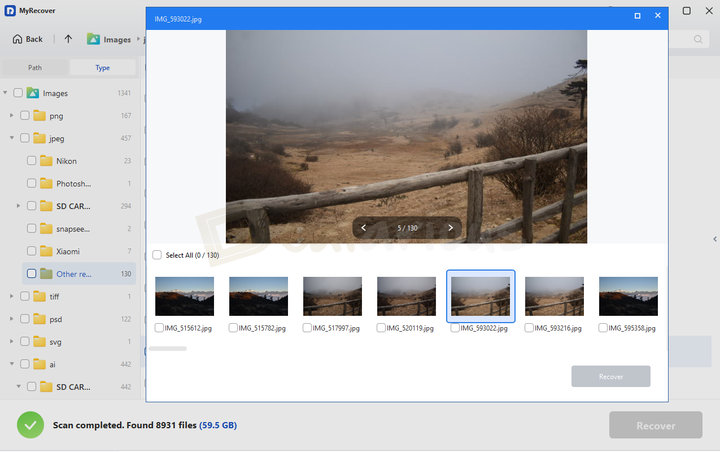Click the Images breadcrumb icon

(93, 39)
